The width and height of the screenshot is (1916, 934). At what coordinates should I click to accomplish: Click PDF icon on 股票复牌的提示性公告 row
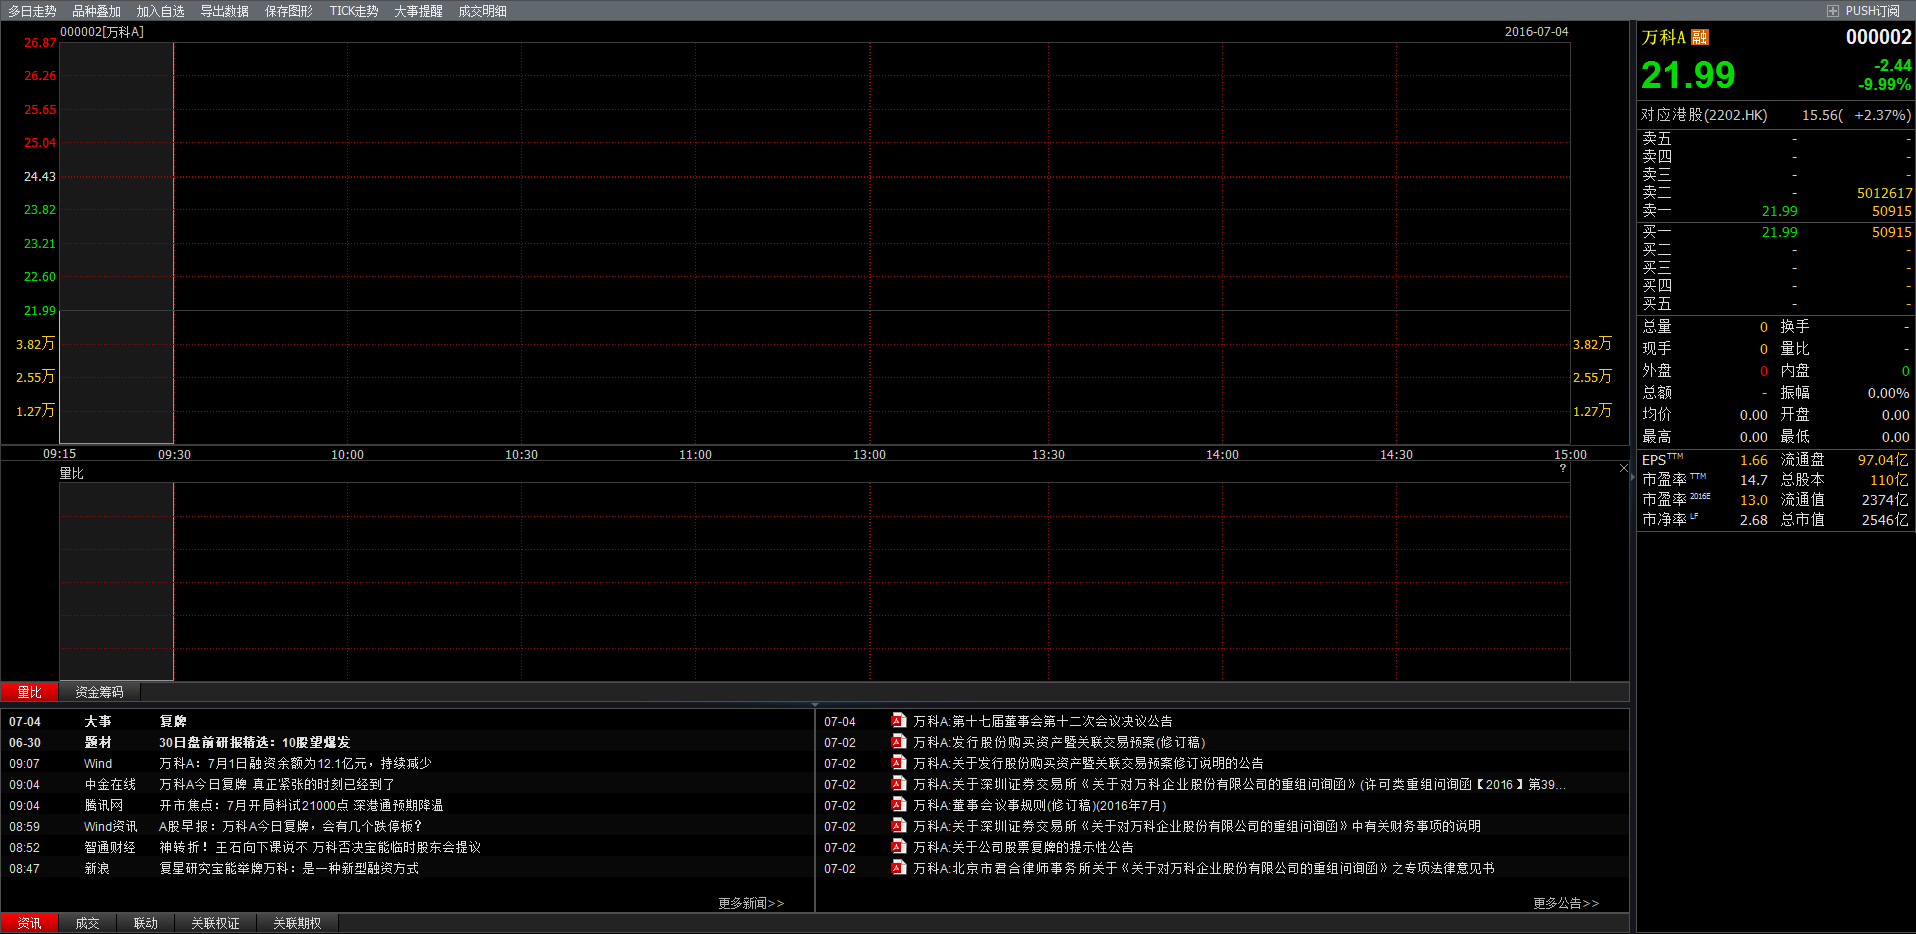[x=897, y=847]
